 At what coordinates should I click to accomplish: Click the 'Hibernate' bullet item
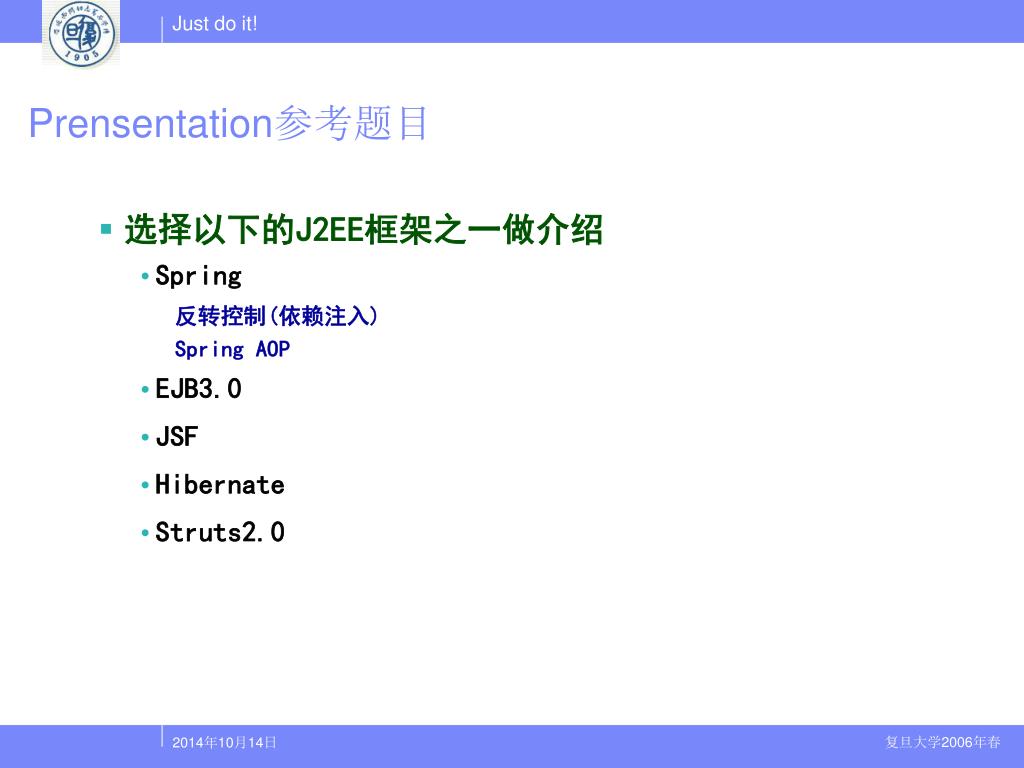click(x=219, y=485)
